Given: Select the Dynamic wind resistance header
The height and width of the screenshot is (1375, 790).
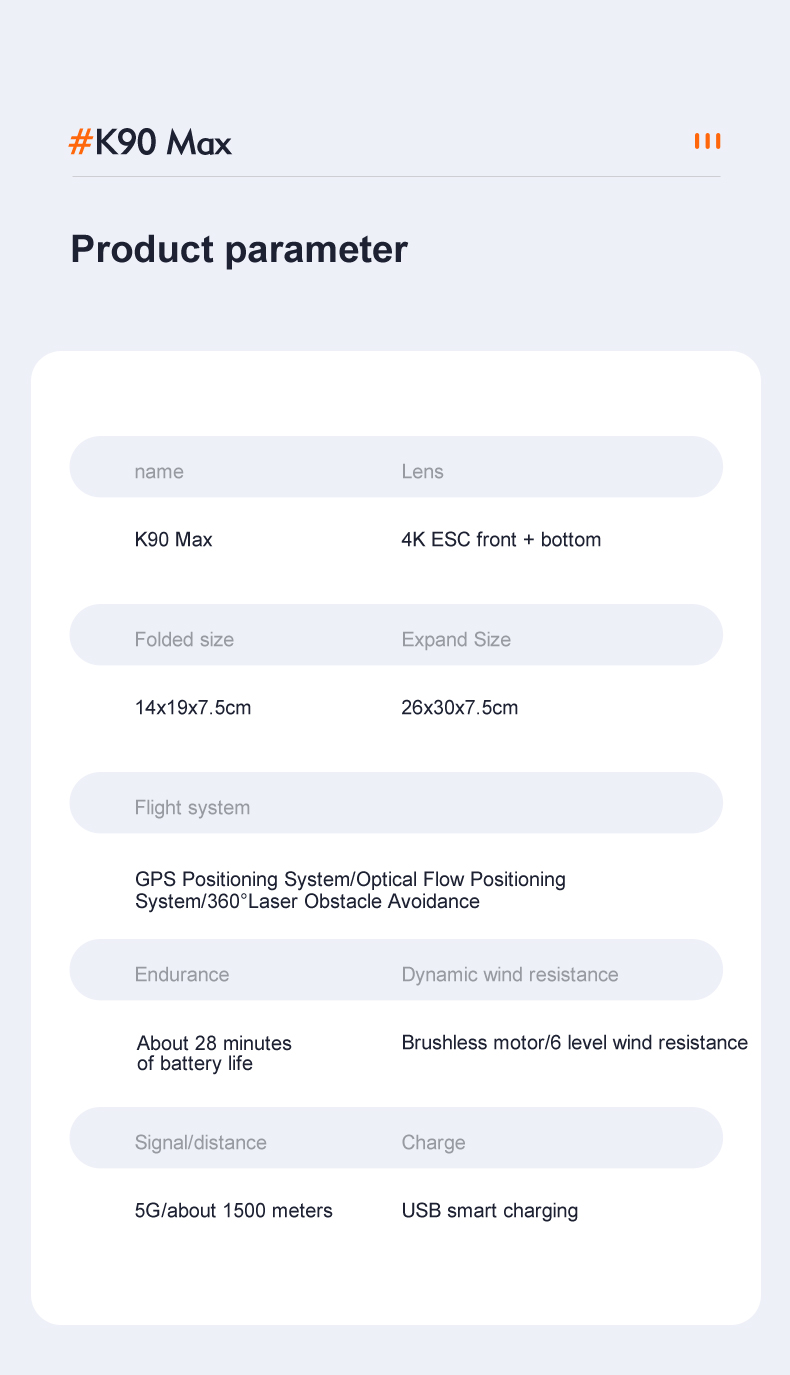Looking at the screenshot, I should pos(510,975).
